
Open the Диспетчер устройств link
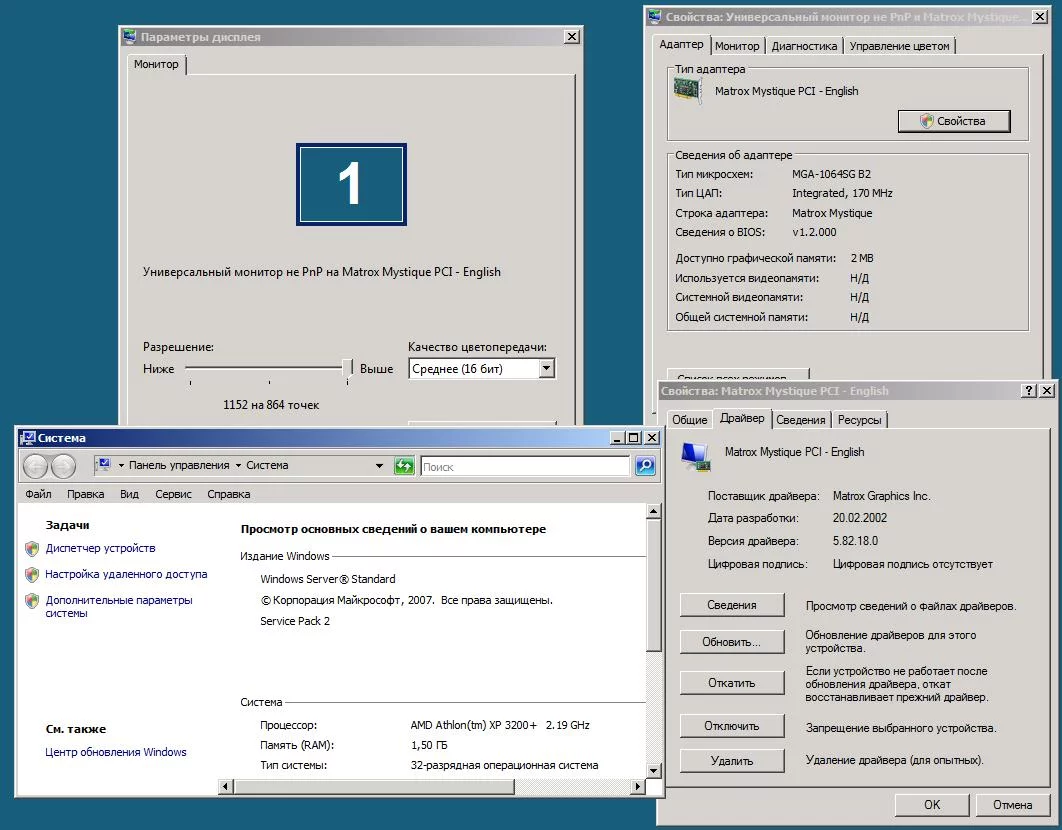(x=100, y=548)
